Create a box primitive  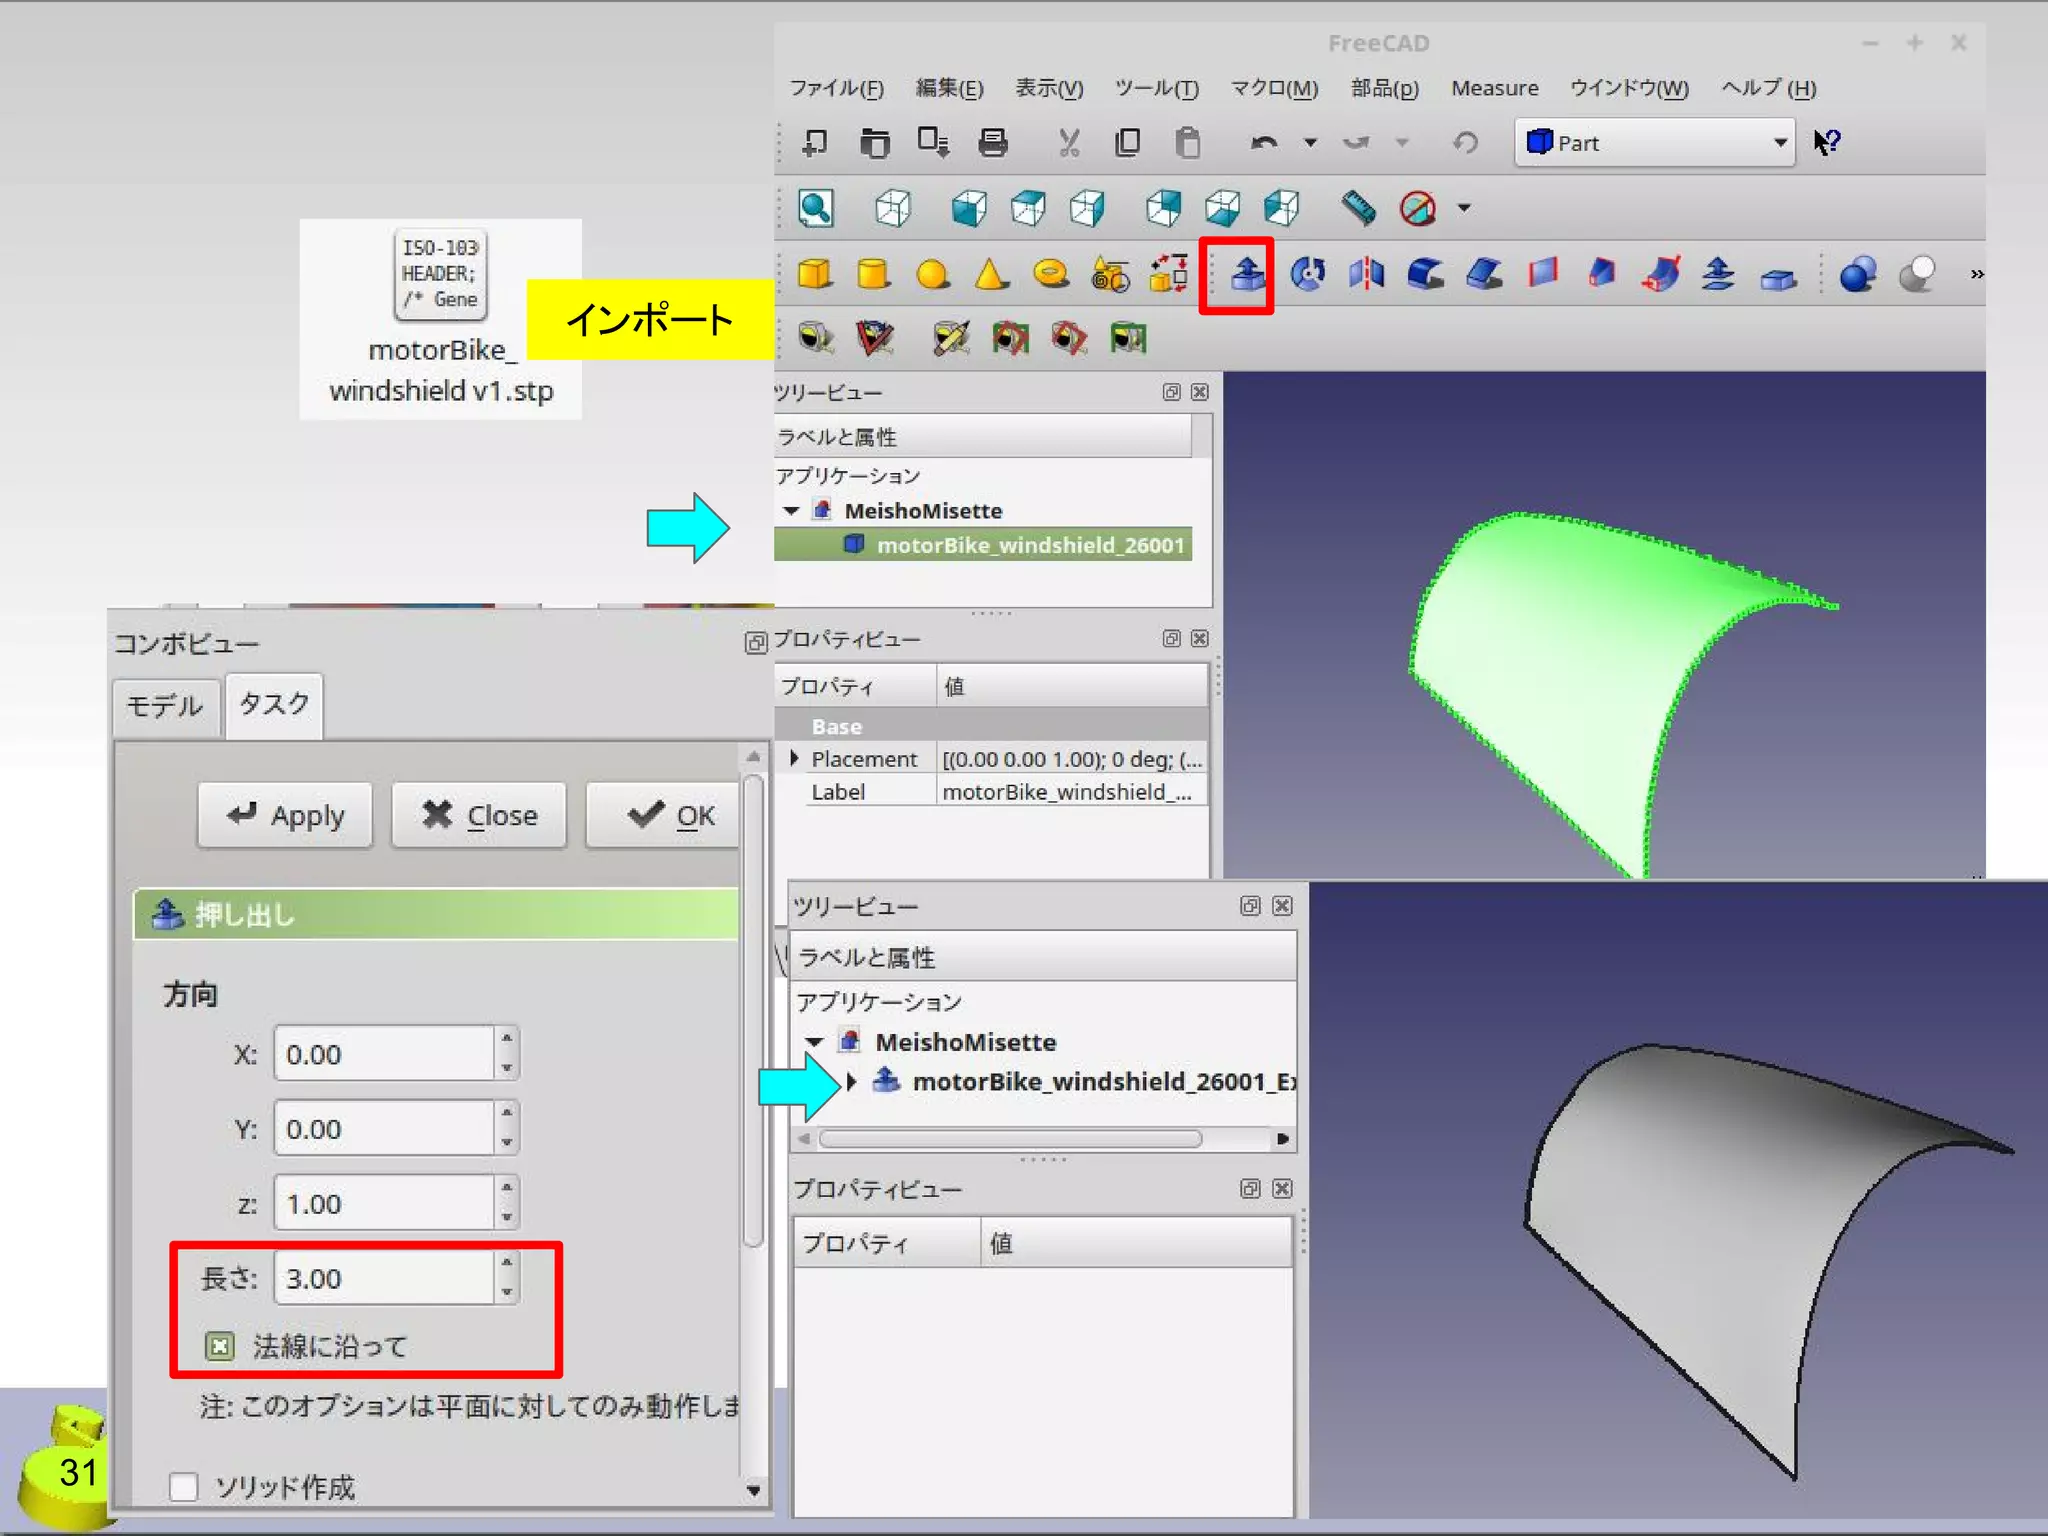point(814,274)
